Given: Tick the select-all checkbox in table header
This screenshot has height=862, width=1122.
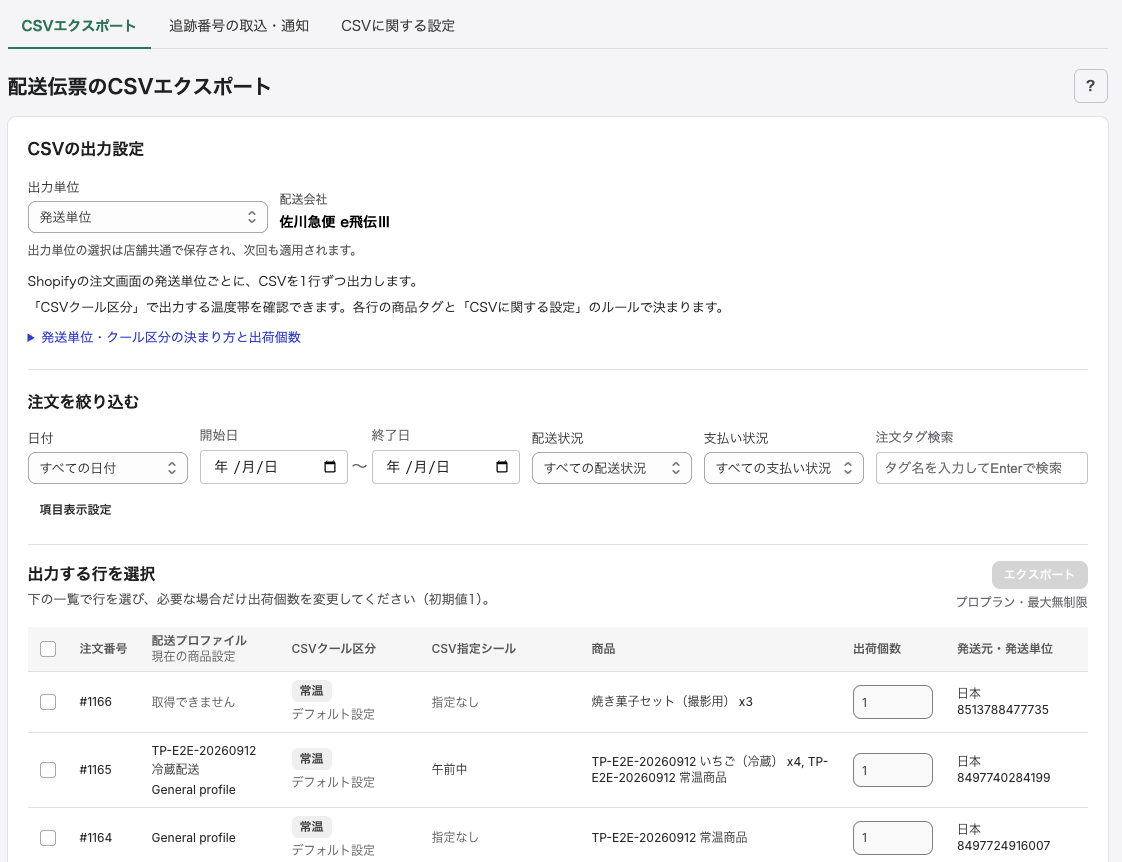Looking at the screenshot, I should pos(48,649).
